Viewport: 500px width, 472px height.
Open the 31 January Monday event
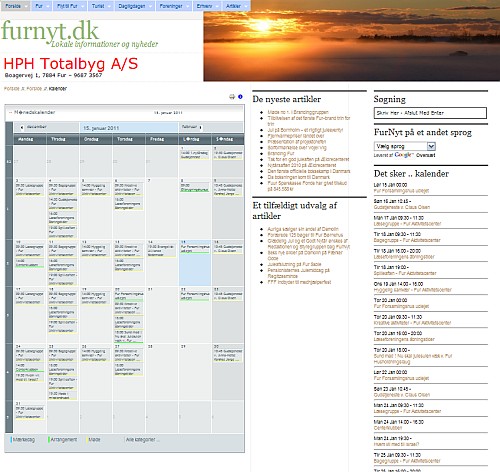[30, 412]
